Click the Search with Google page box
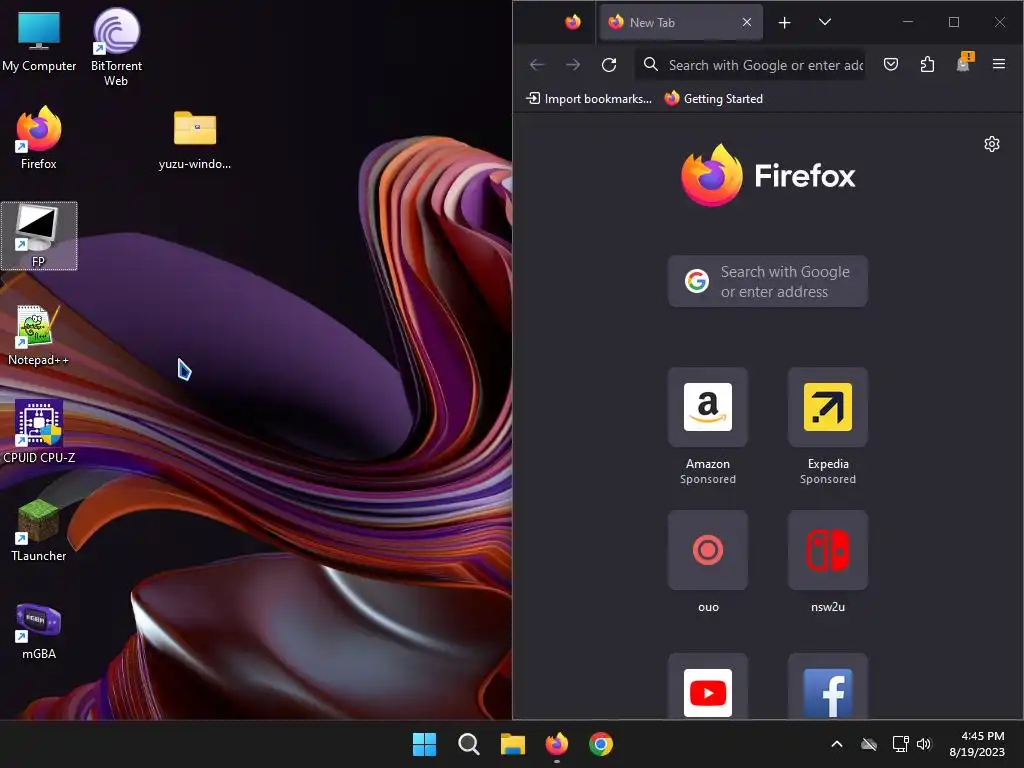 pyautogui.click(x=767, y=281)
